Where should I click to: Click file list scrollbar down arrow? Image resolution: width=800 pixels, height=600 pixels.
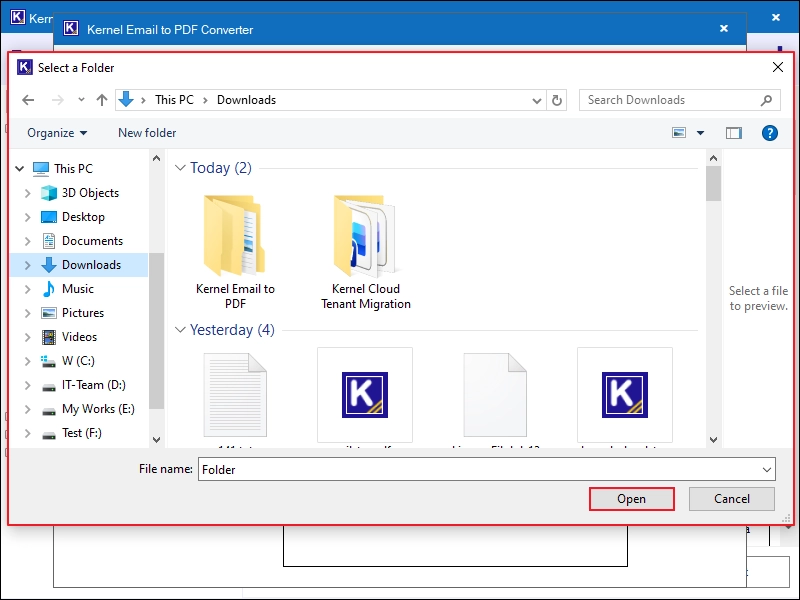click(x=713, y=439)
